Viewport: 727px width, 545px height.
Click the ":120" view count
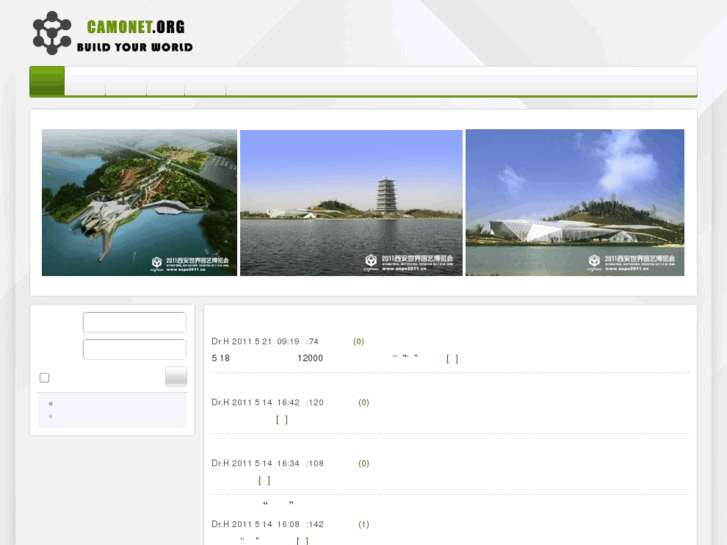pos(315,402)
